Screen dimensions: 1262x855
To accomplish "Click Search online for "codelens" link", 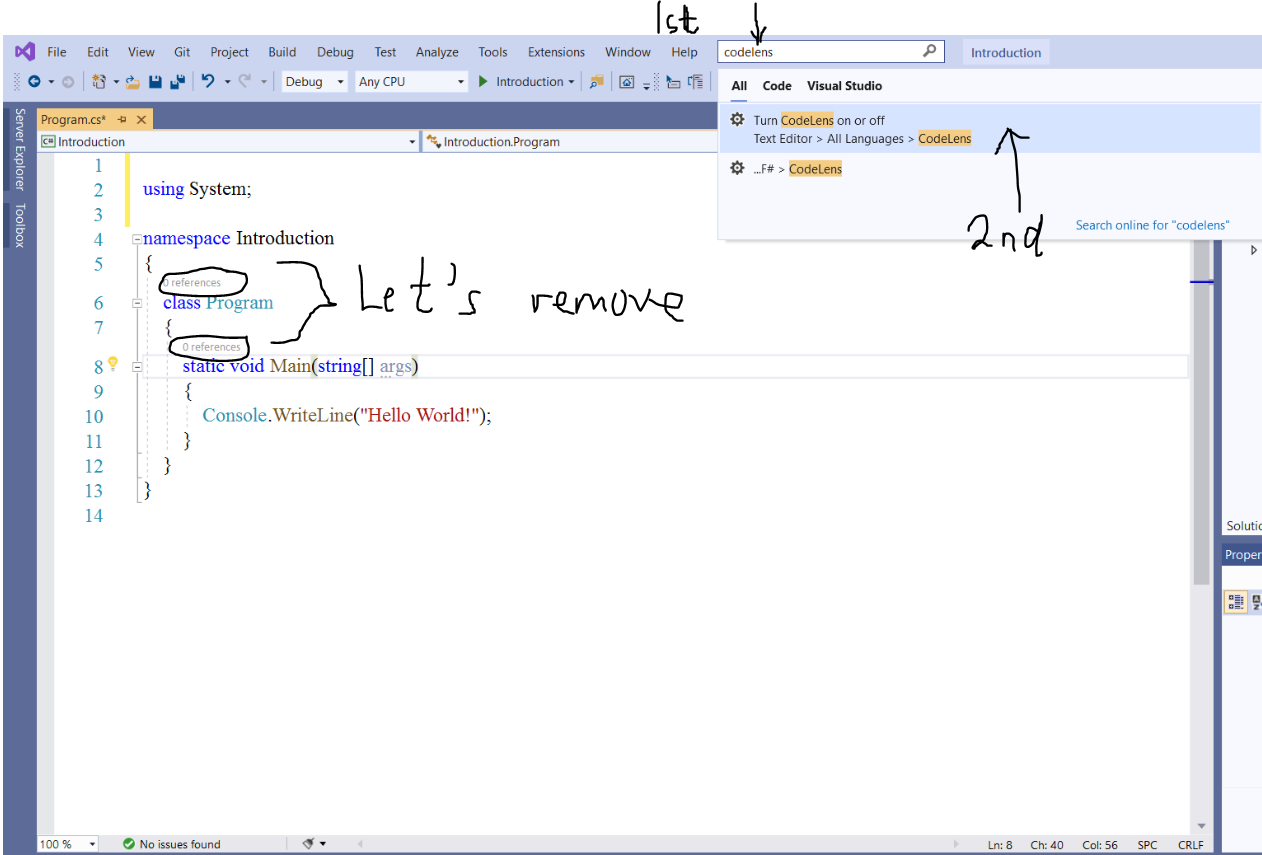I will tap(1152, 225).
